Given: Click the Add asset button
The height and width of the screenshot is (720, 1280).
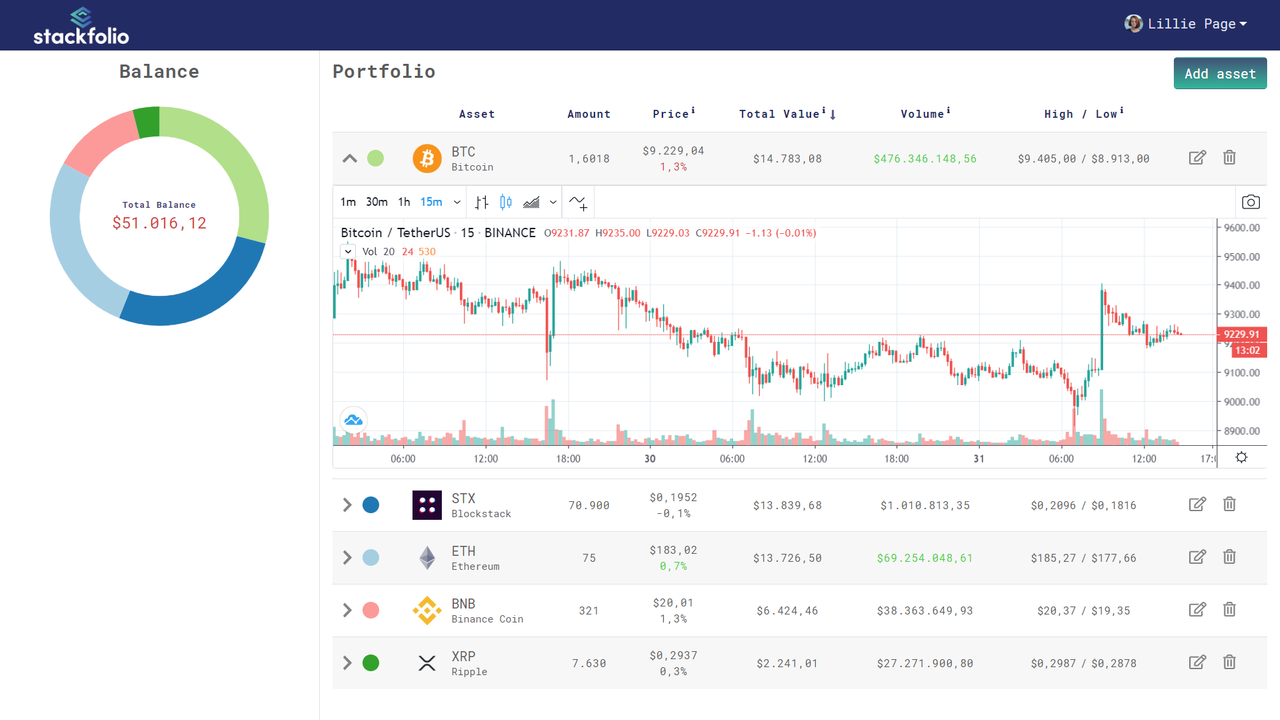Looking at the screenshot, I should 1220,73.
